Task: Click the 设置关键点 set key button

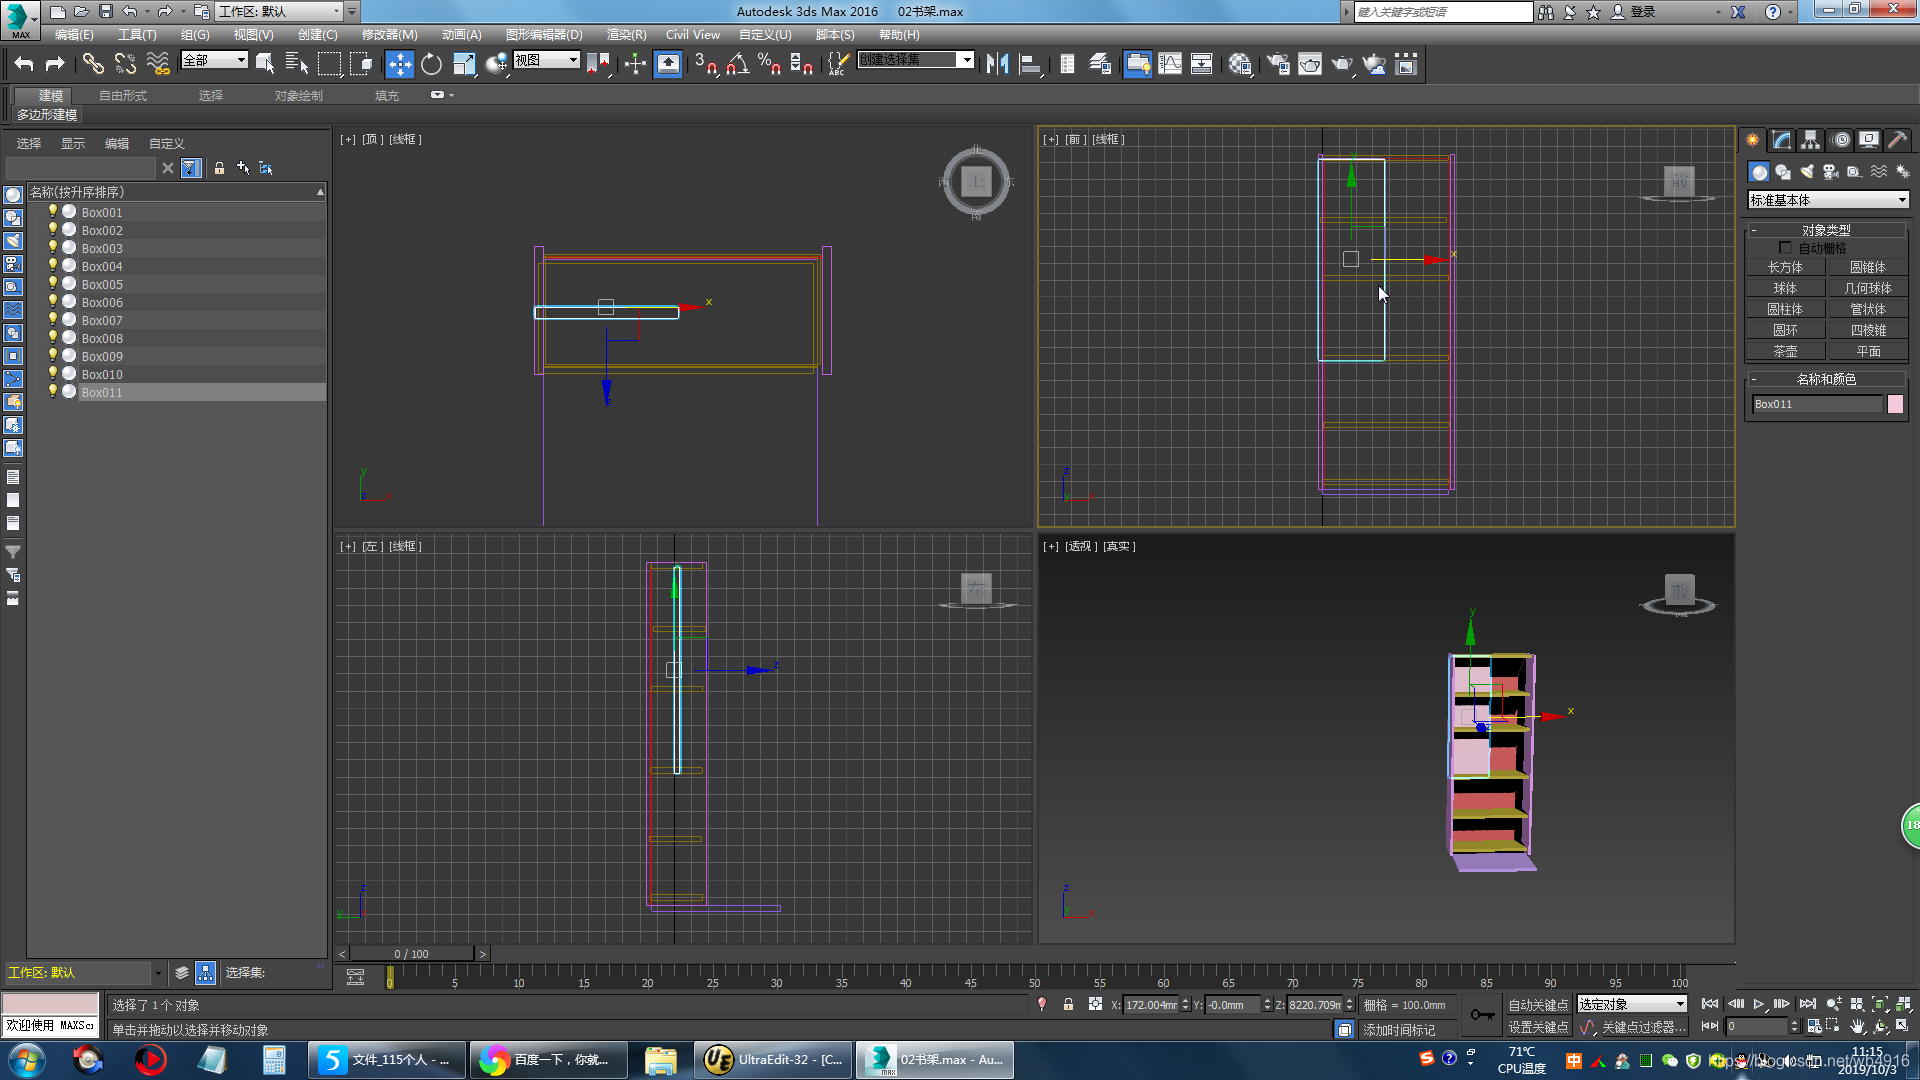Action: (x=1538, y=1027)
